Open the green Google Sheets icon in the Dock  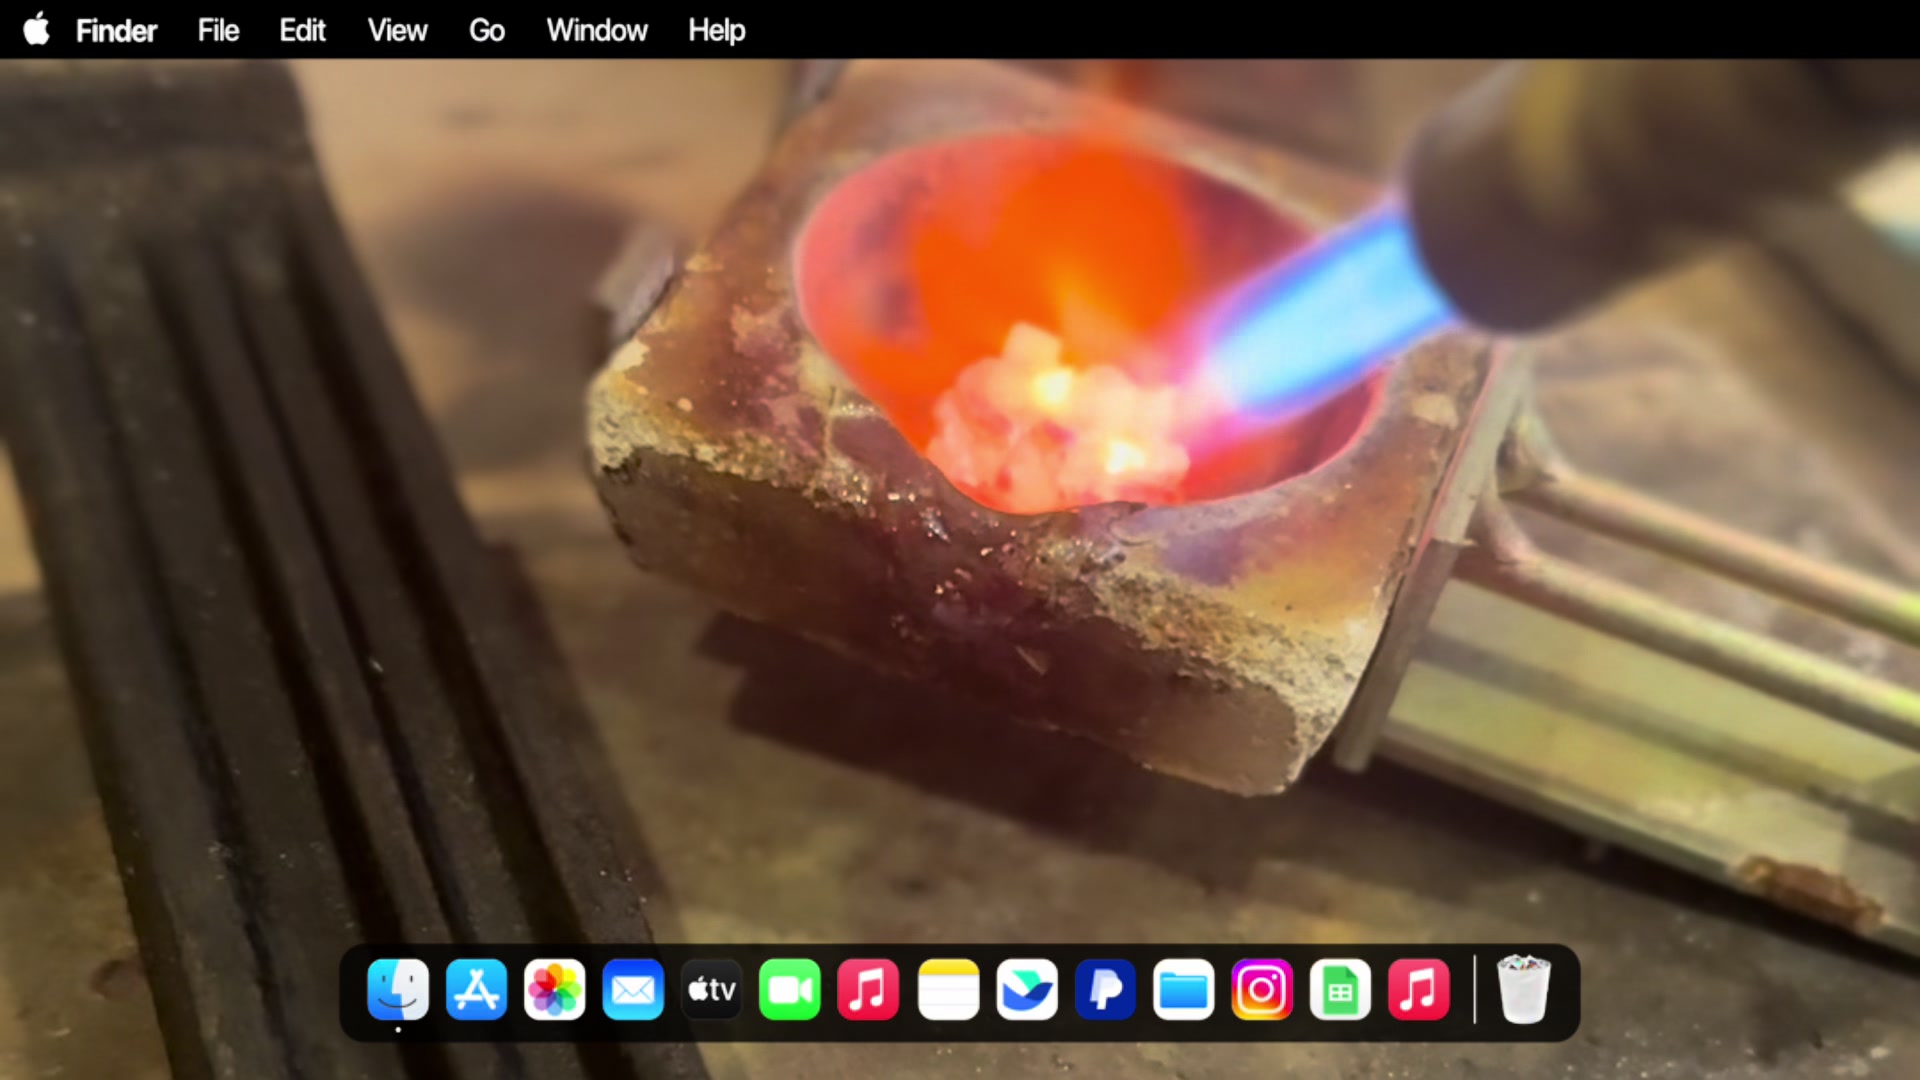click(1340, 990)
